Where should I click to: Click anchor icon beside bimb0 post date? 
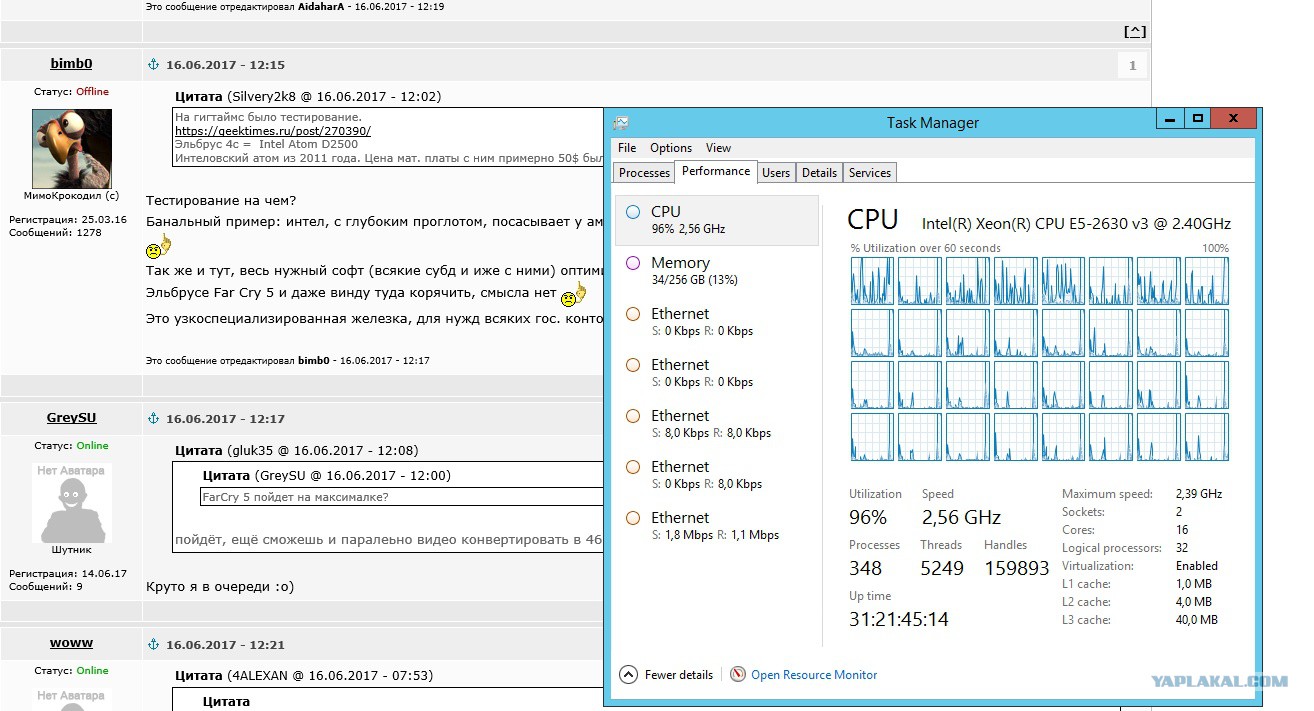(x=154, y=65)
